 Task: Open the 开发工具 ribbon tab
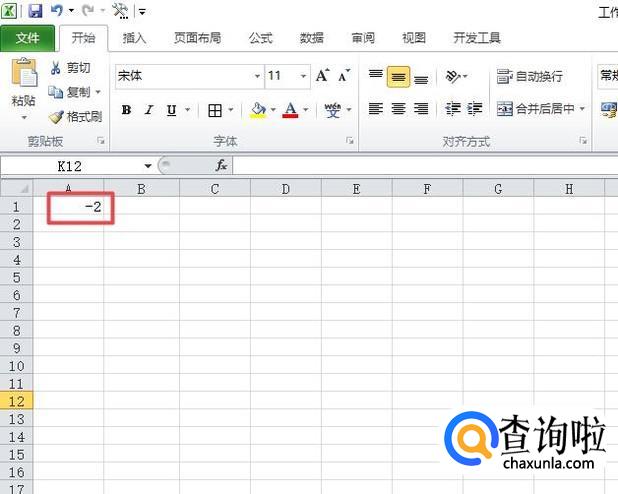477,38
